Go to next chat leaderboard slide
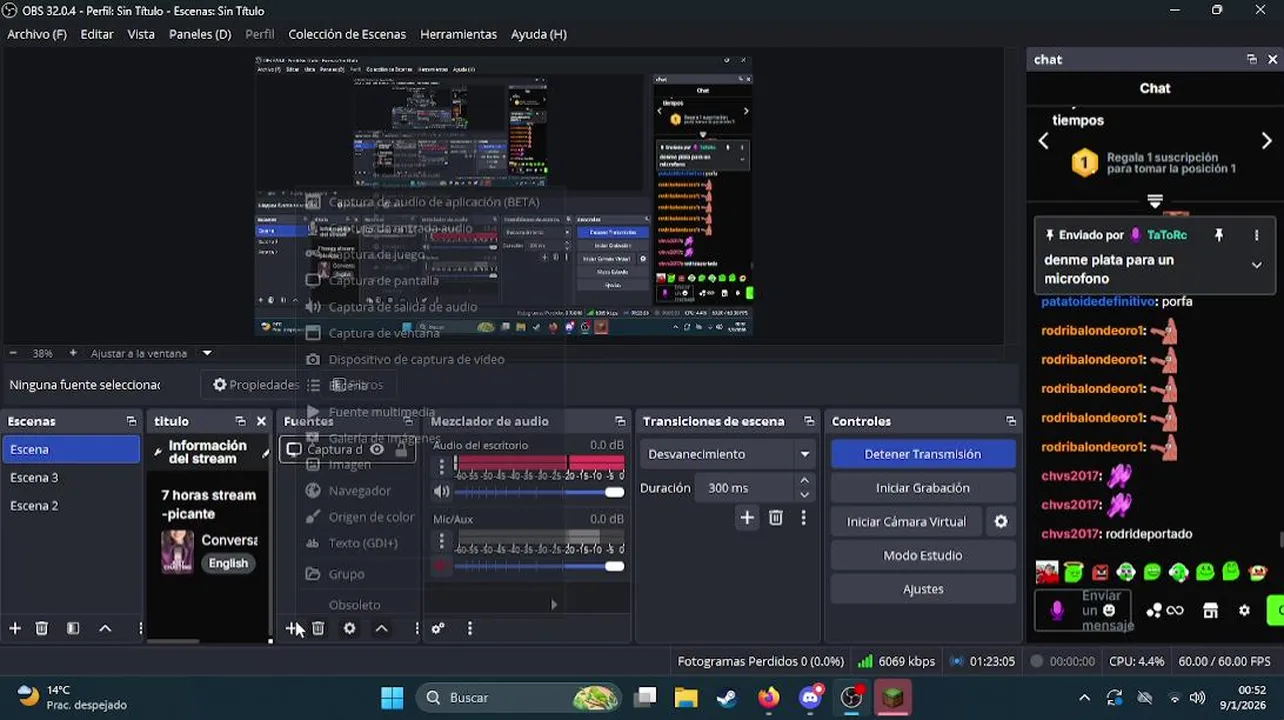This screenshot has height=720, width=1284. (x=1266, y=141)
